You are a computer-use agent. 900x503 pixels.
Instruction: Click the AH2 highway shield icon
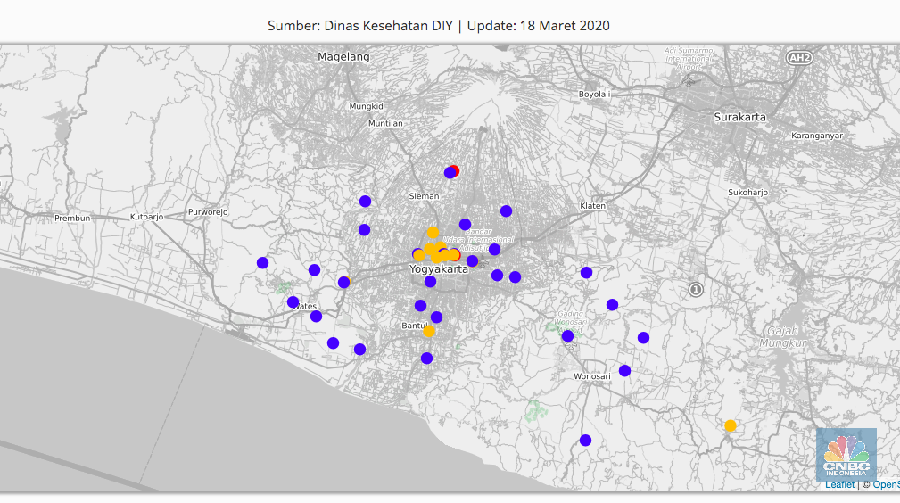point(799,57)
